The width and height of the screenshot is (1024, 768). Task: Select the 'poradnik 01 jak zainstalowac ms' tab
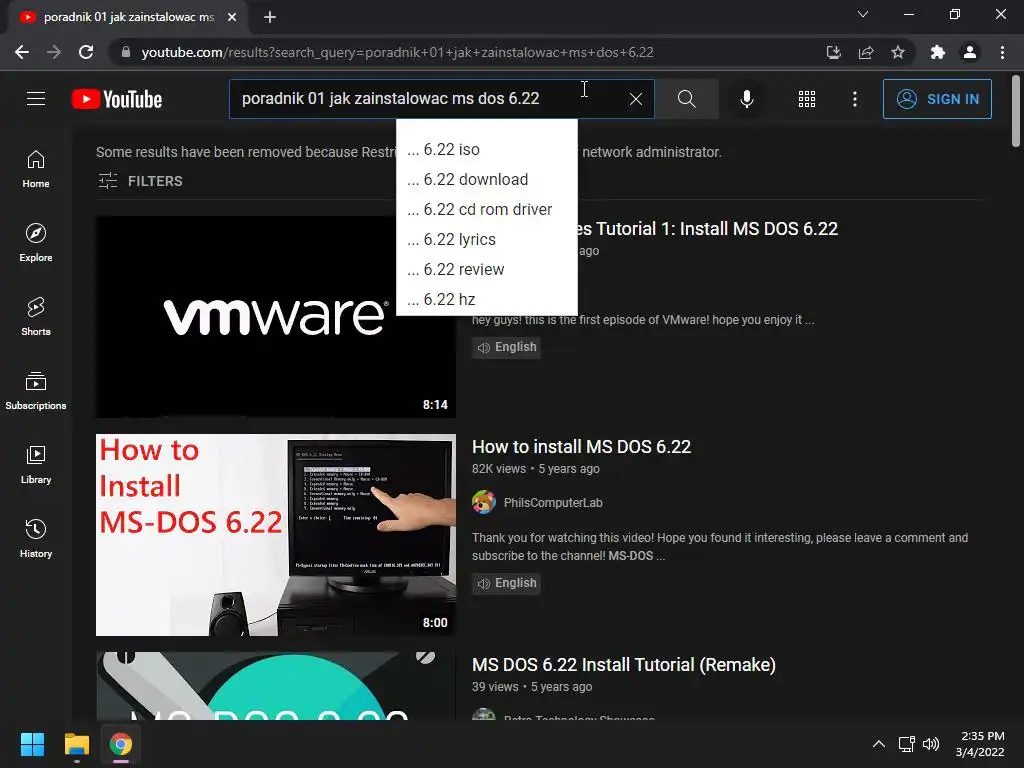[x=128, y=17]
